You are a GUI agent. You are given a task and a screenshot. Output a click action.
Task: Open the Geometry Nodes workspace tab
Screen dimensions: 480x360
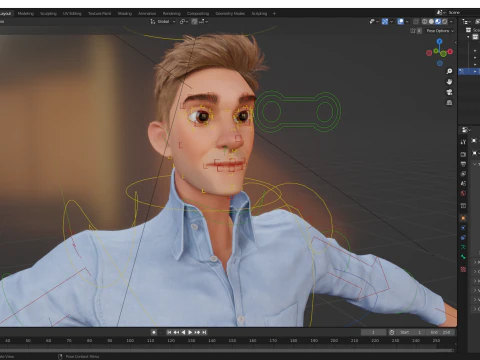pyautogui.click(x=230, y=14)
